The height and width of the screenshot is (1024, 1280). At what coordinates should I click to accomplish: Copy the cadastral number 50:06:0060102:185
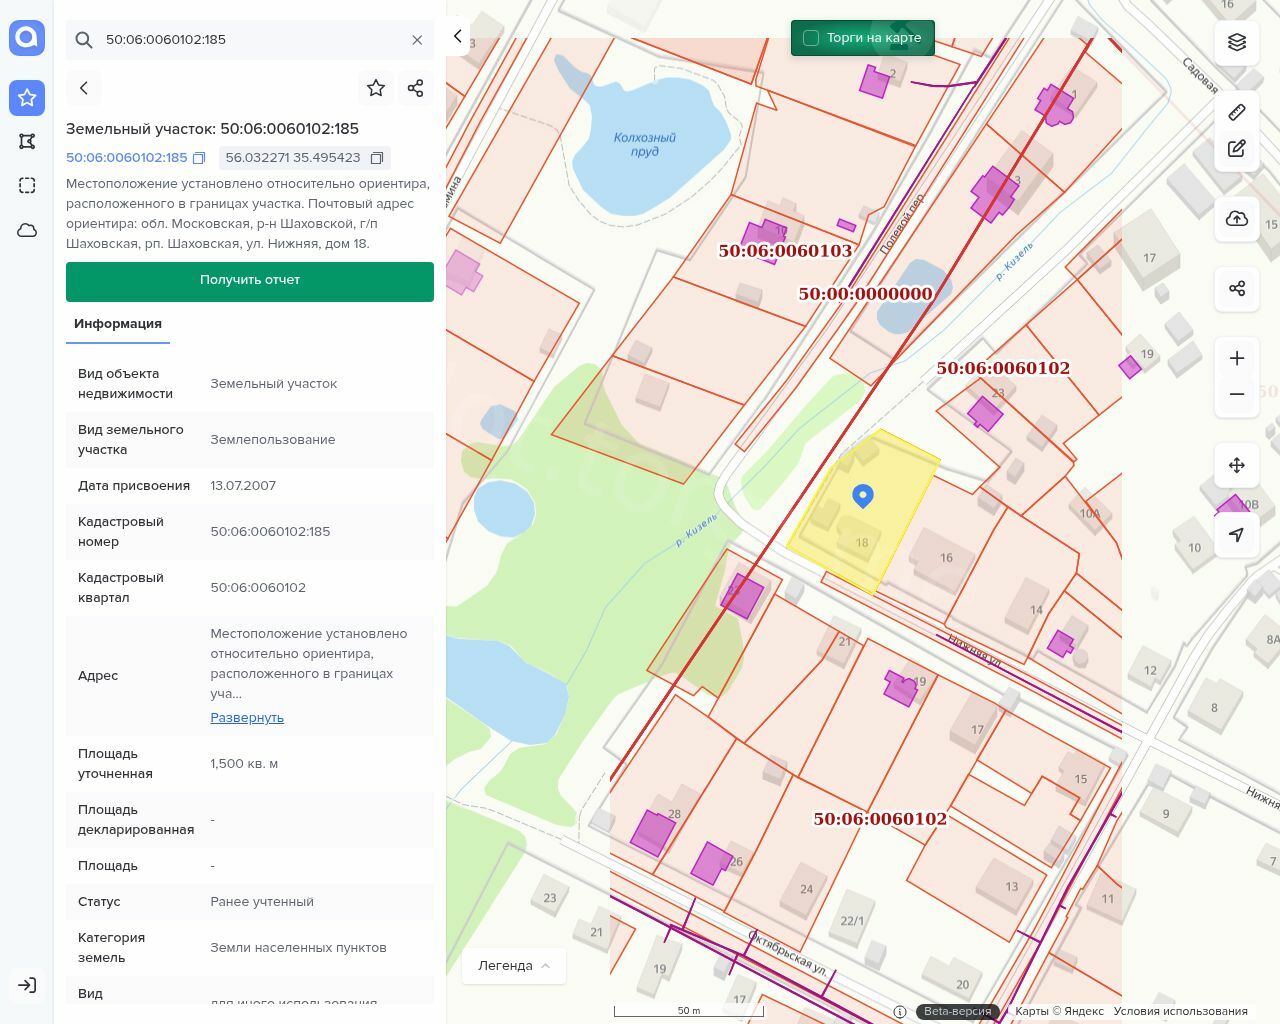199,158
